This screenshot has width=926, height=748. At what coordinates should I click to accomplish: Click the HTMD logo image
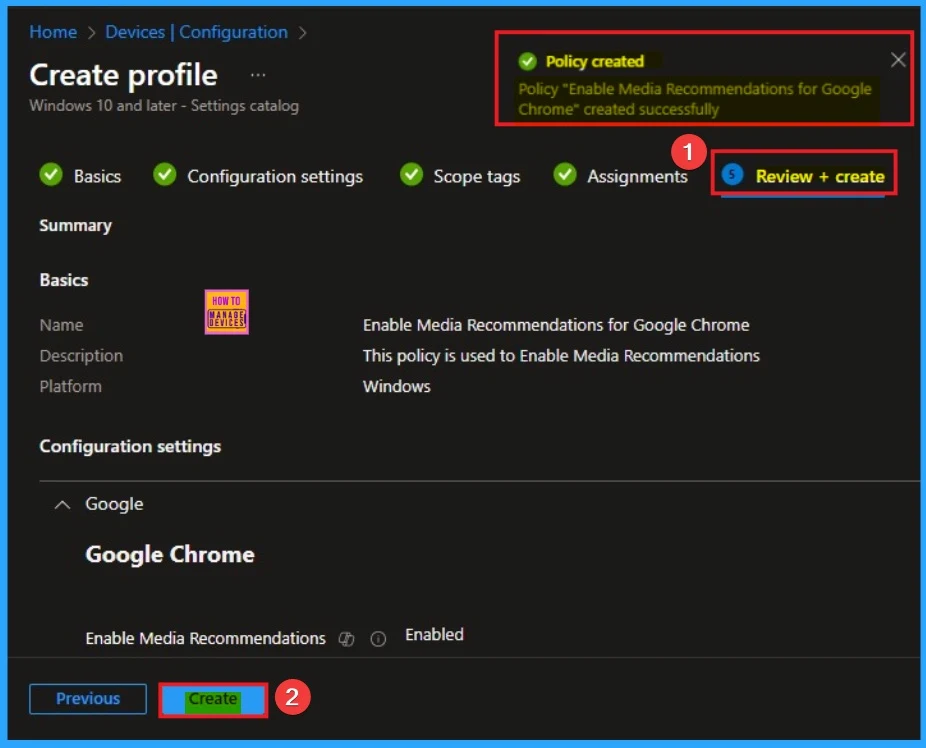coord(226,311)
